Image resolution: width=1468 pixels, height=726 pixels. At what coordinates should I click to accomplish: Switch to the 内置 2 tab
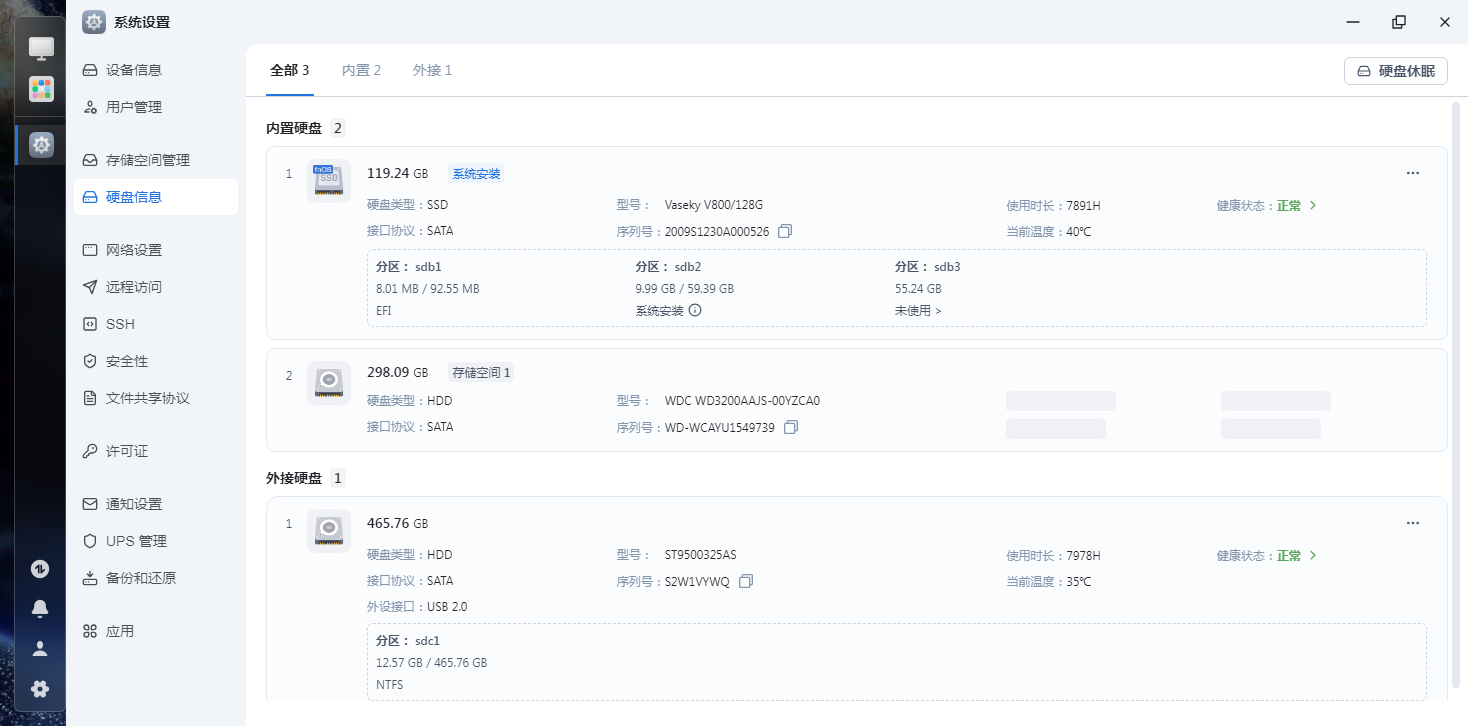(361, 70)
